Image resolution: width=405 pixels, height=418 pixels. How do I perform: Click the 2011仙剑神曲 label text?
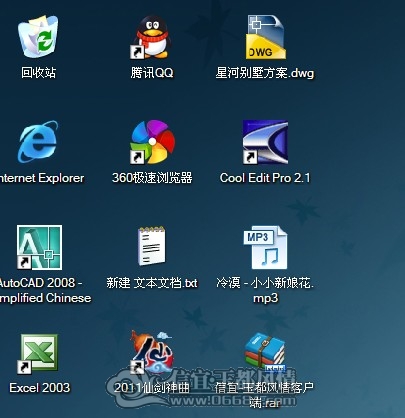point(152,388)
